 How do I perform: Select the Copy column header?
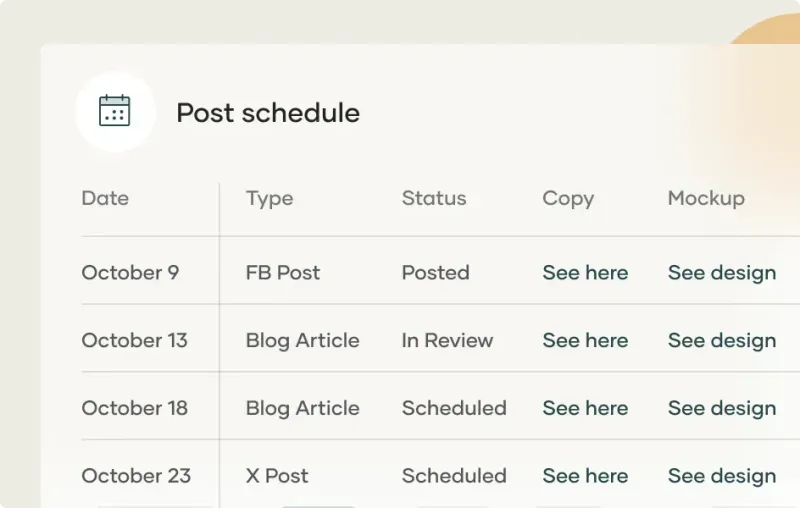pyautogui.click(x=568, y=199)
